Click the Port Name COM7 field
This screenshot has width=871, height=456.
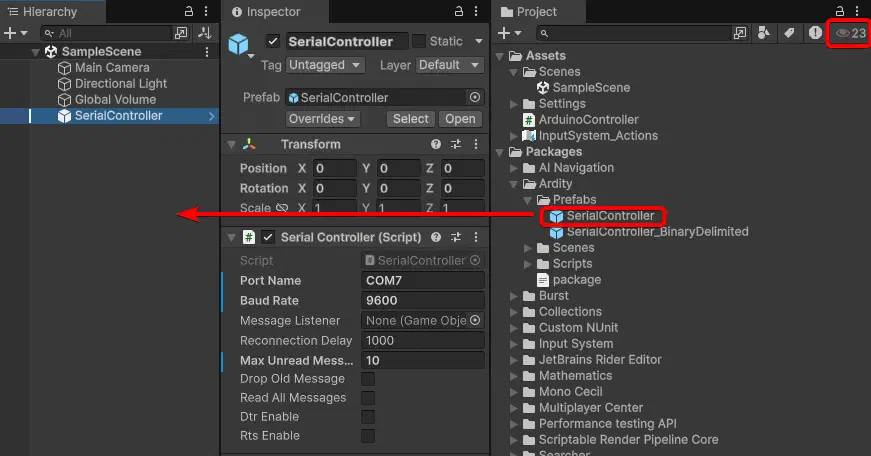(423, 280)
